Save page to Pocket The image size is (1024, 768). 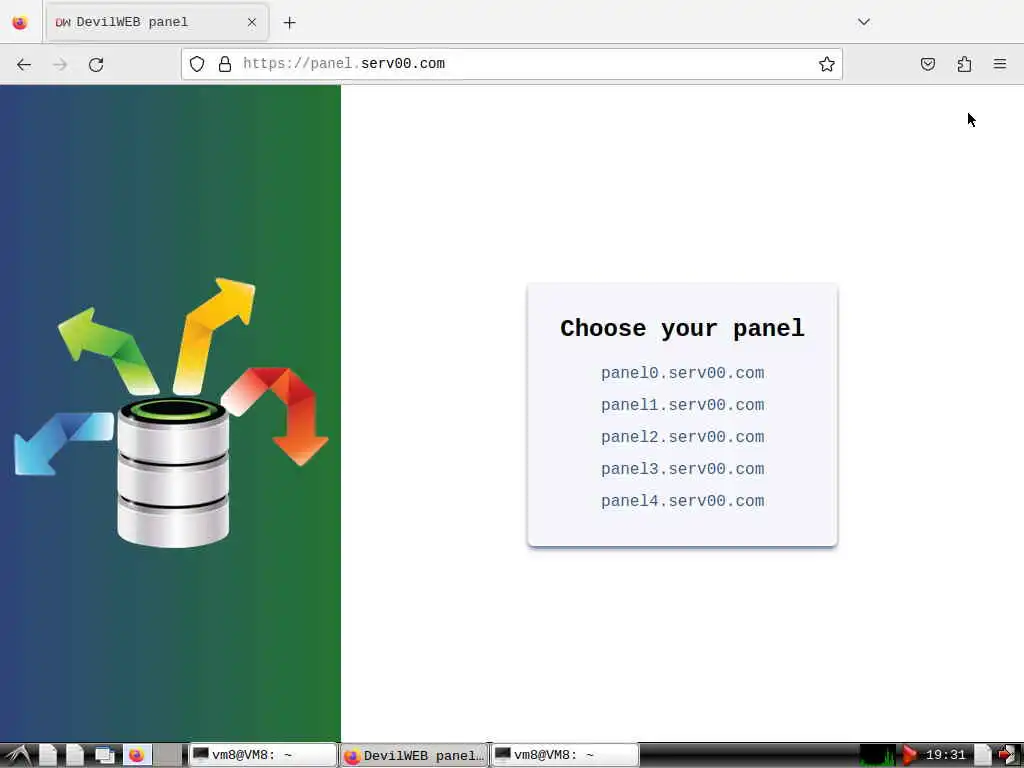click(928, 64)
